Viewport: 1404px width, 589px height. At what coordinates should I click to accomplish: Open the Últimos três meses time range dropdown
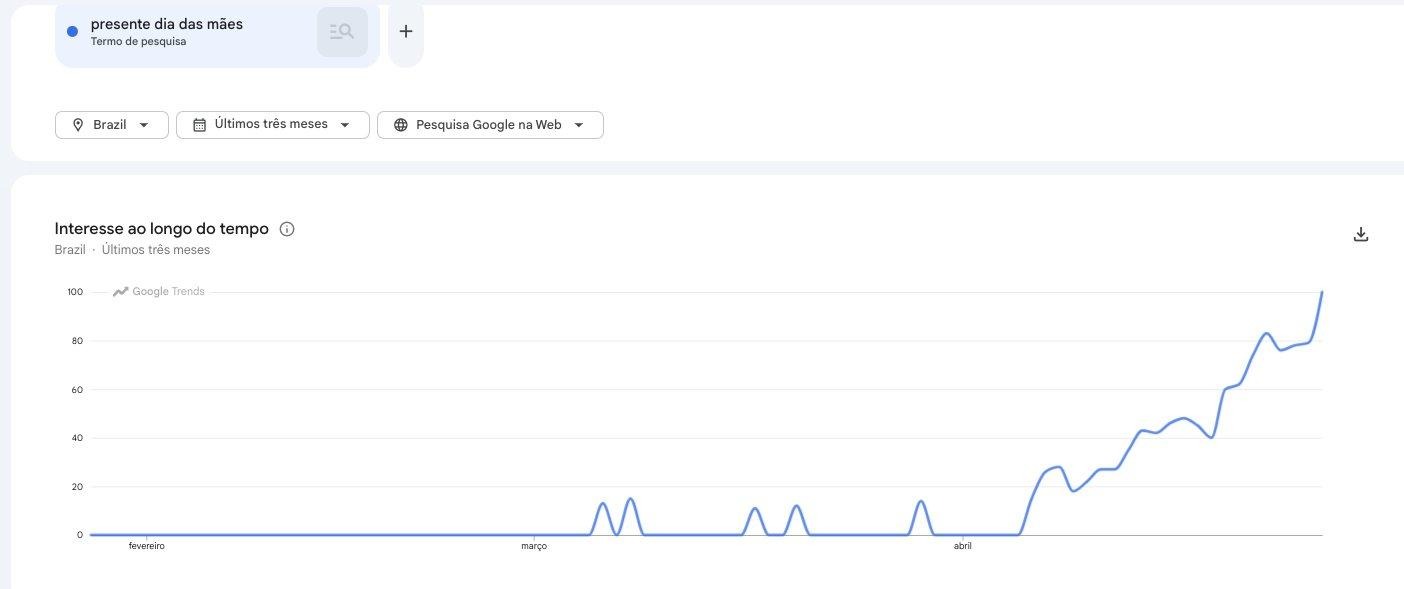pyautogui.click(x=273, y=125)
